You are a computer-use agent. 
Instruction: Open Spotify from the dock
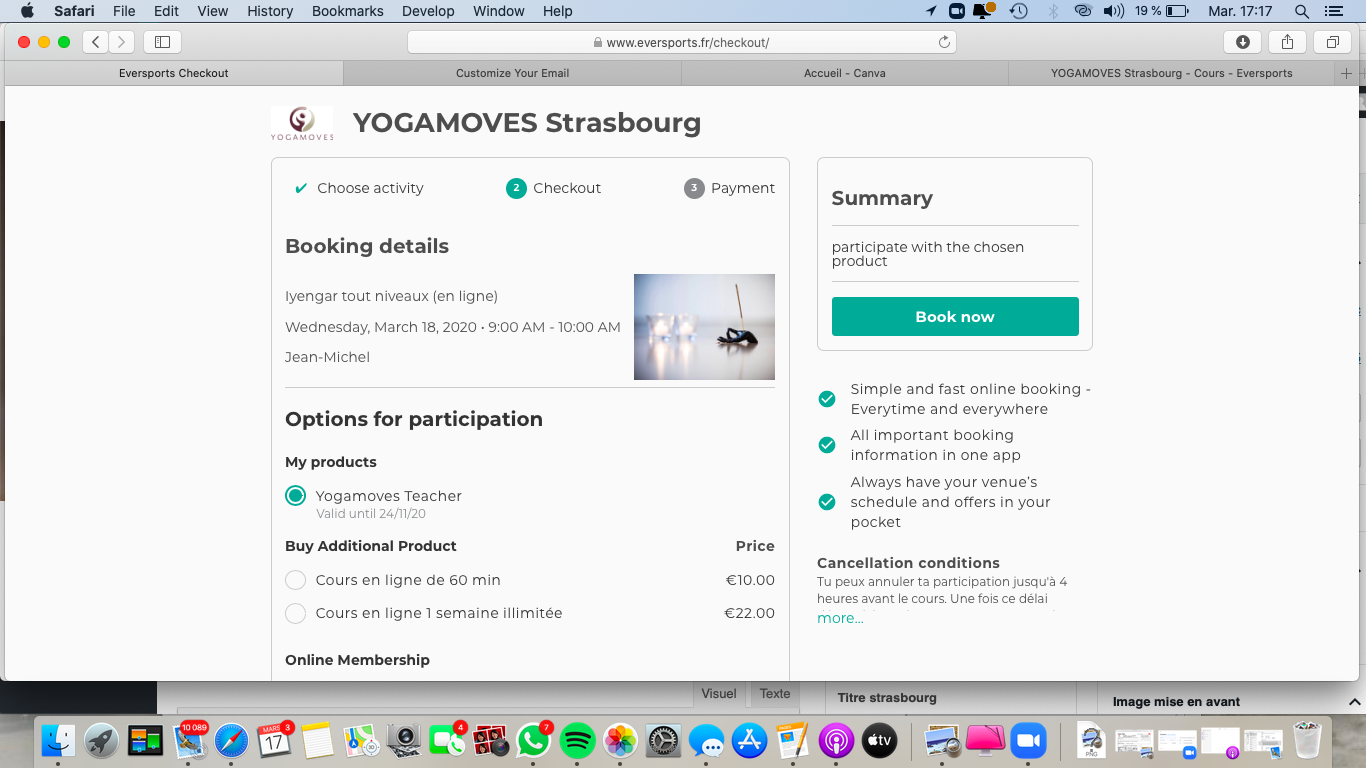point(577,741)
